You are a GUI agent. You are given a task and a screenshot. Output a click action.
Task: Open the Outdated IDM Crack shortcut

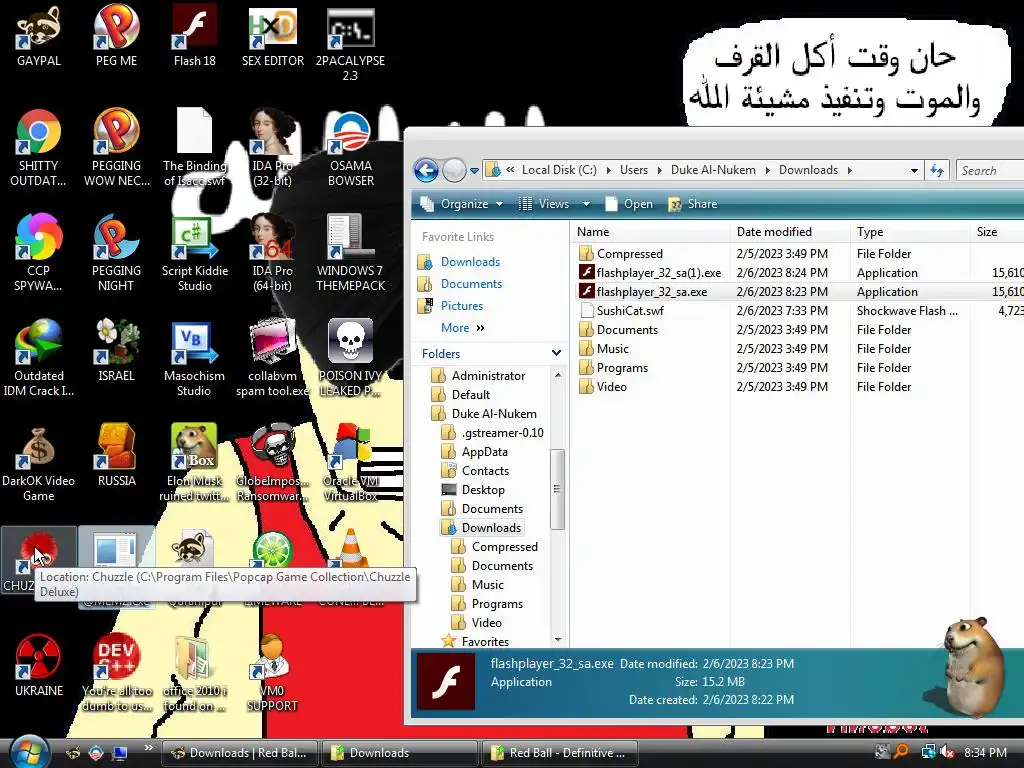tap(39, 359)
